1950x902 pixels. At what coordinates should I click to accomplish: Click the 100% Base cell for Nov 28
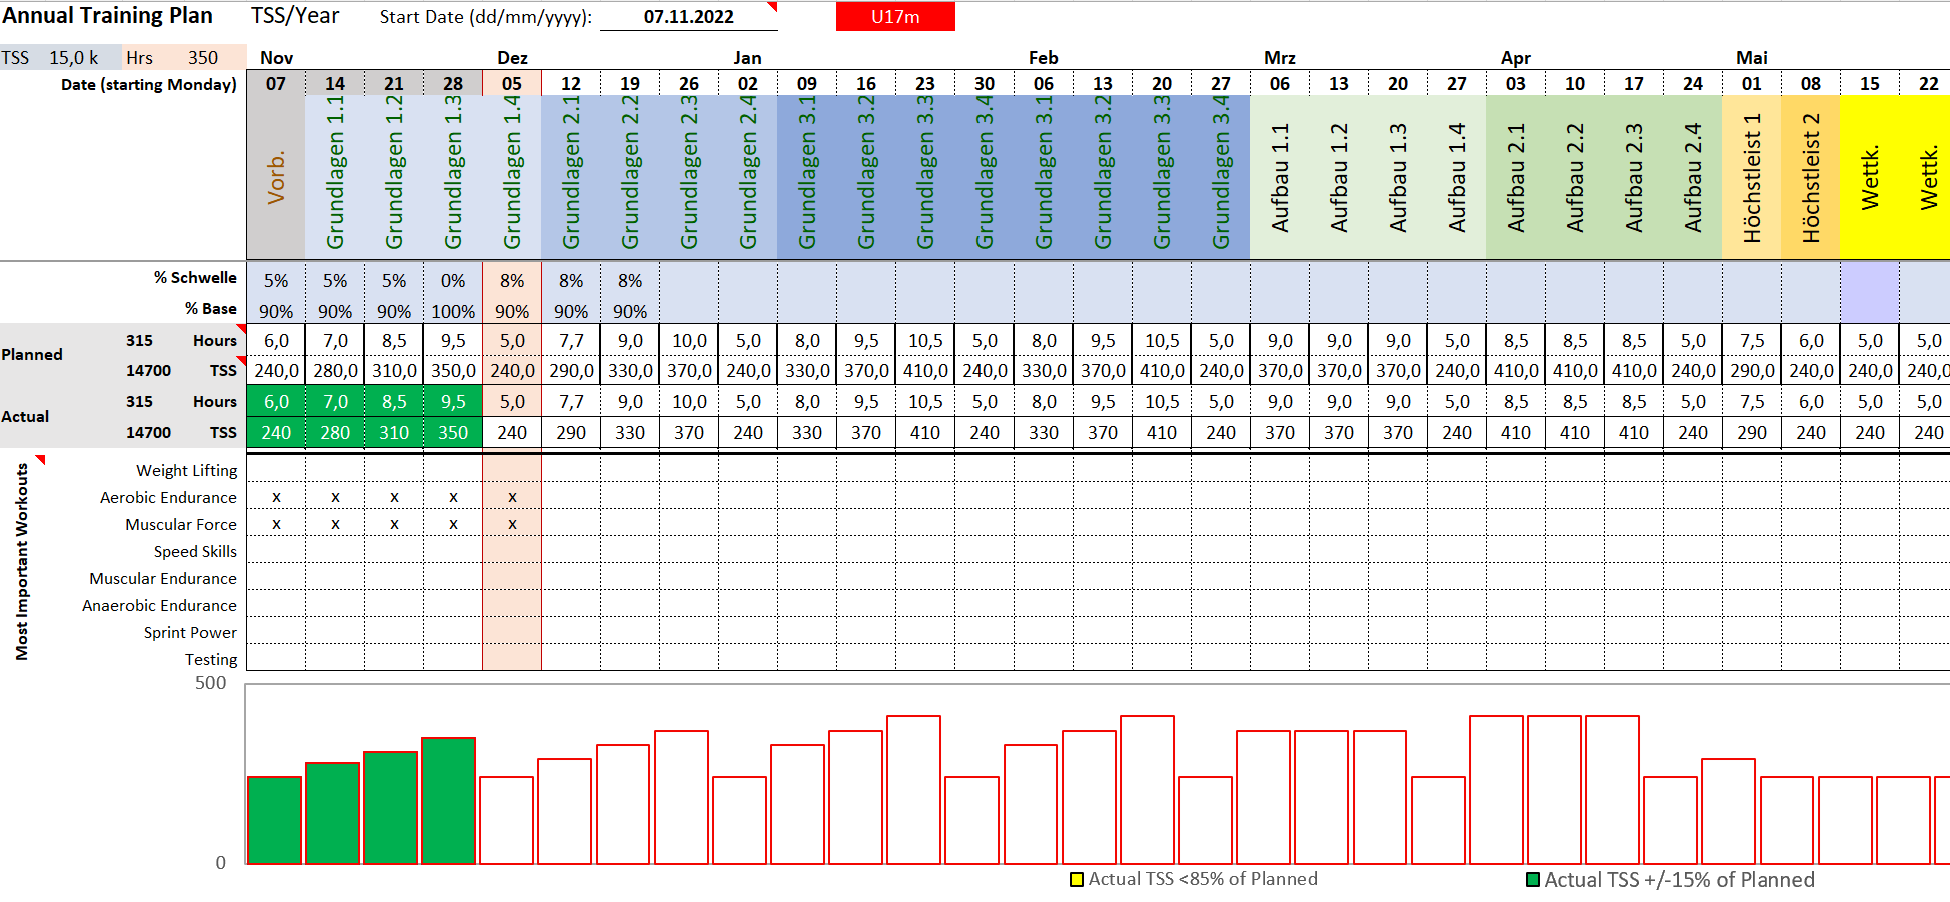pos(453,311)
